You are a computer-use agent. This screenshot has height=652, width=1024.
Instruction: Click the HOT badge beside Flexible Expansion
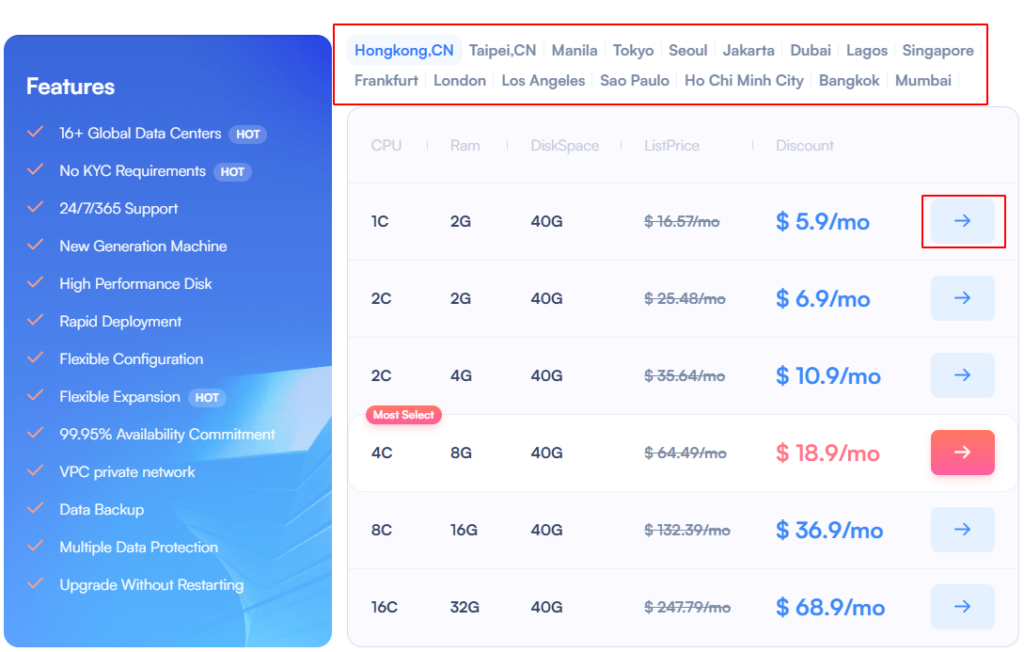(x=207, y=397)
